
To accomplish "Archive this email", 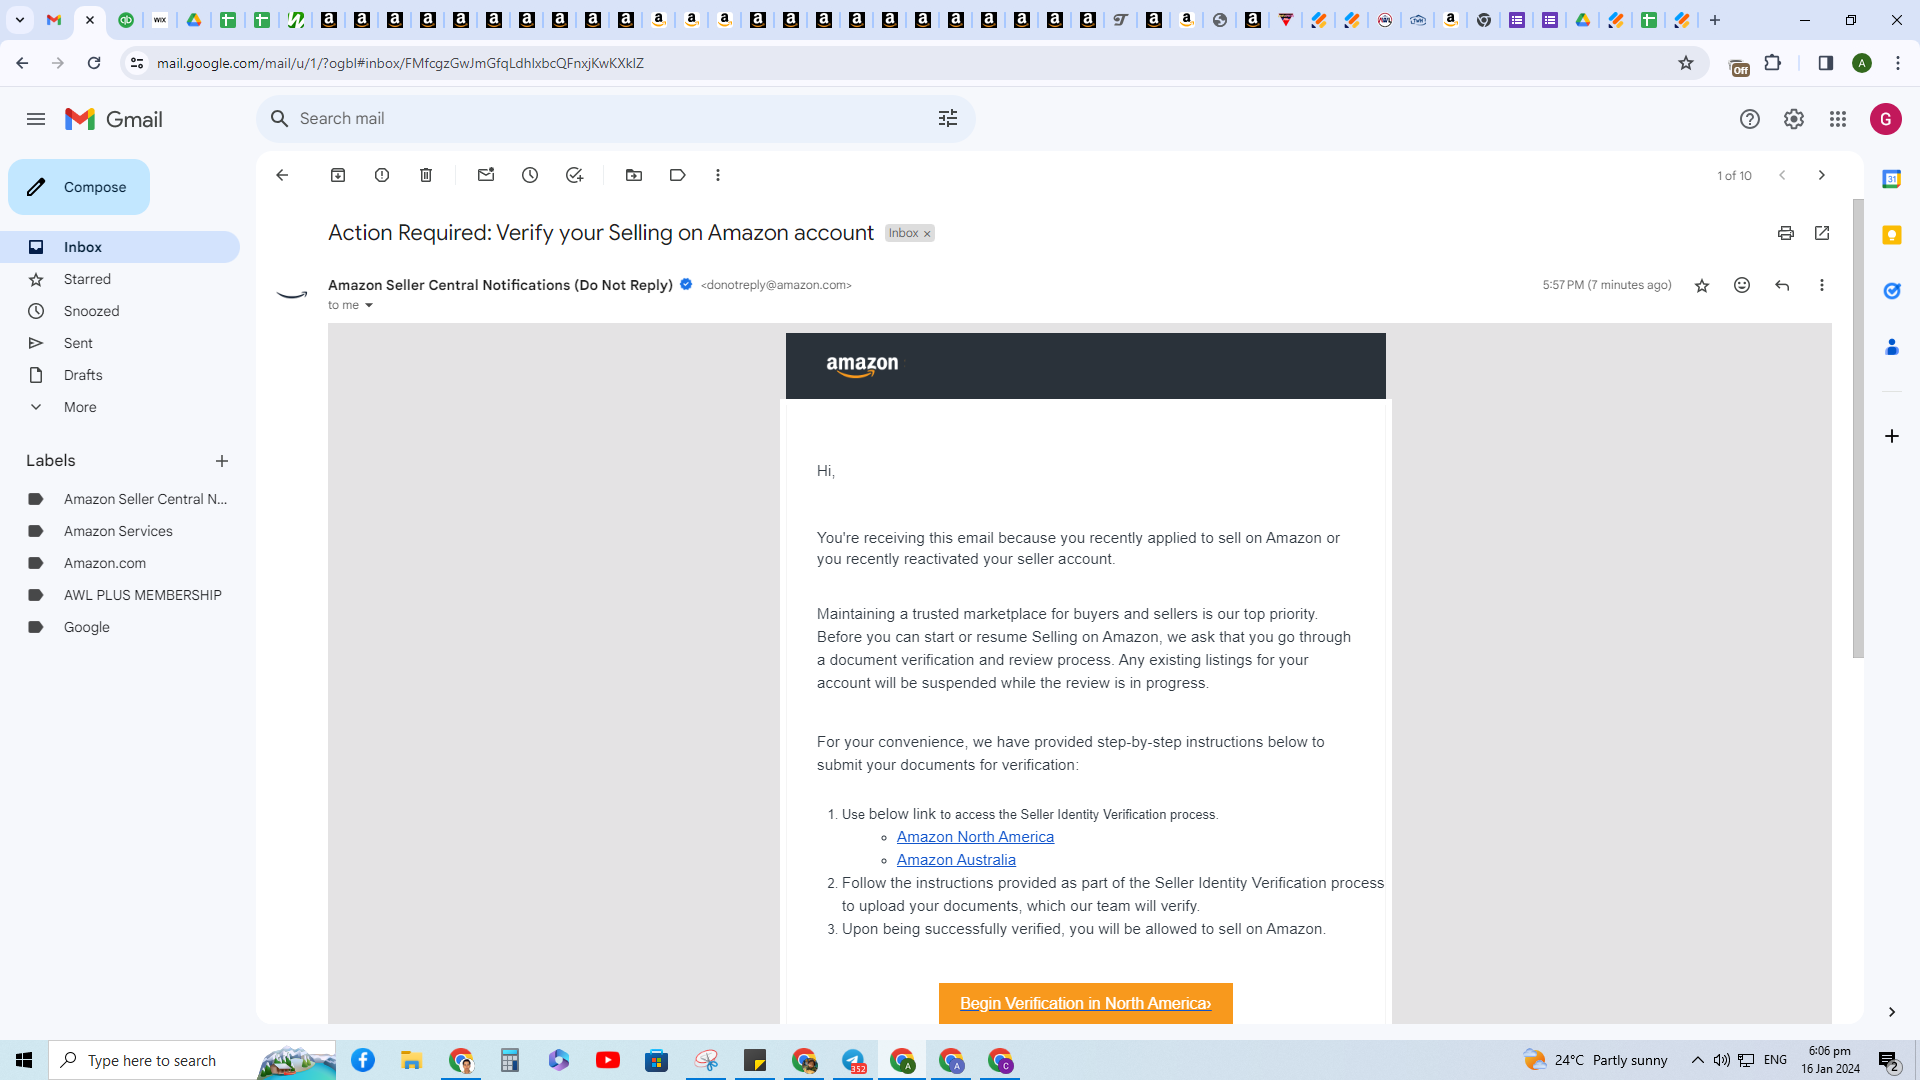I will tap(338, 175).
